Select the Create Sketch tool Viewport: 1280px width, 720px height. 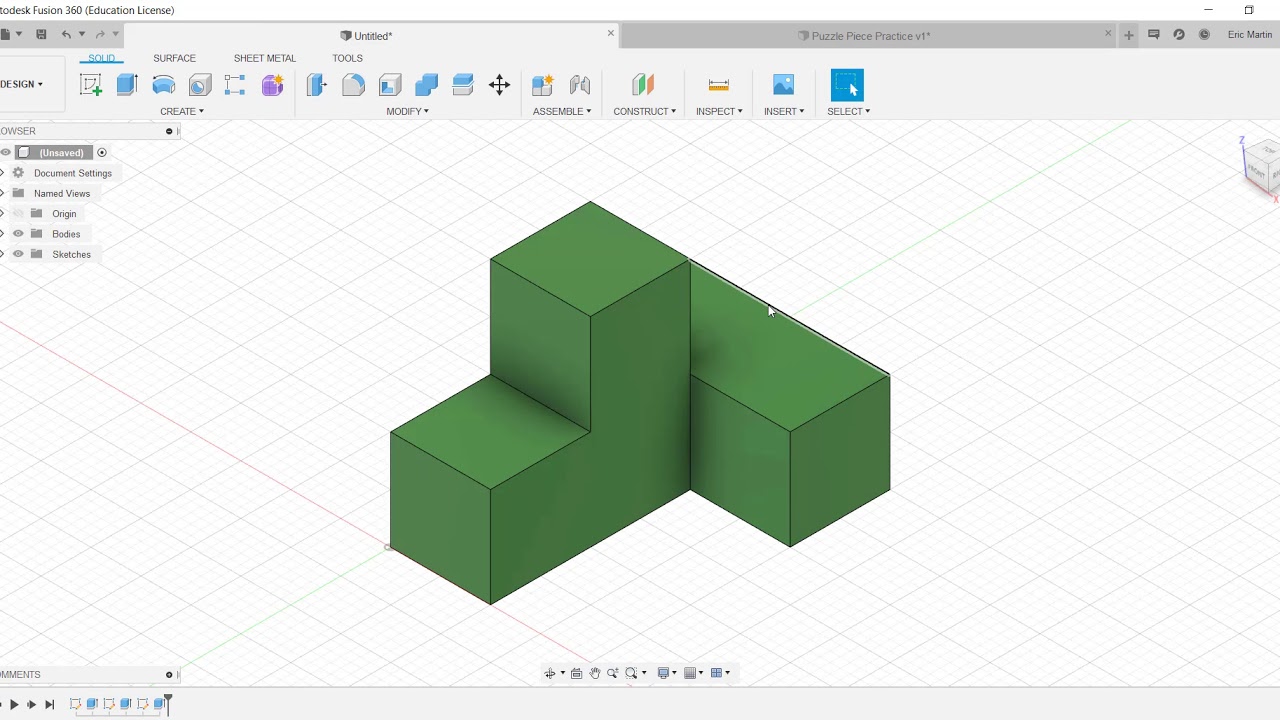coord(91,85)
